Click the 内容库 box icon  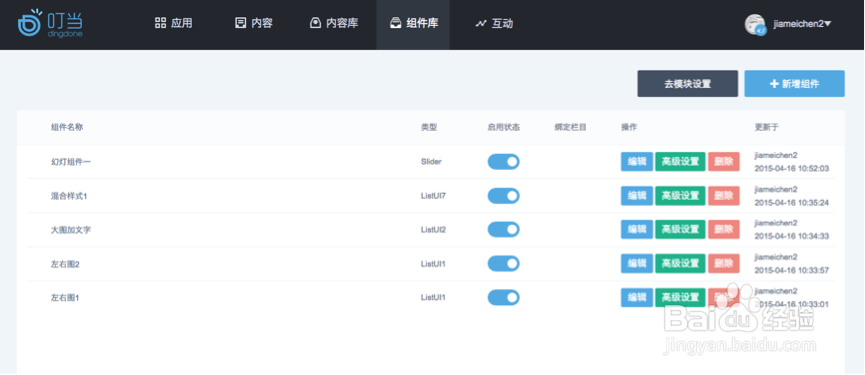pos(316,23)
